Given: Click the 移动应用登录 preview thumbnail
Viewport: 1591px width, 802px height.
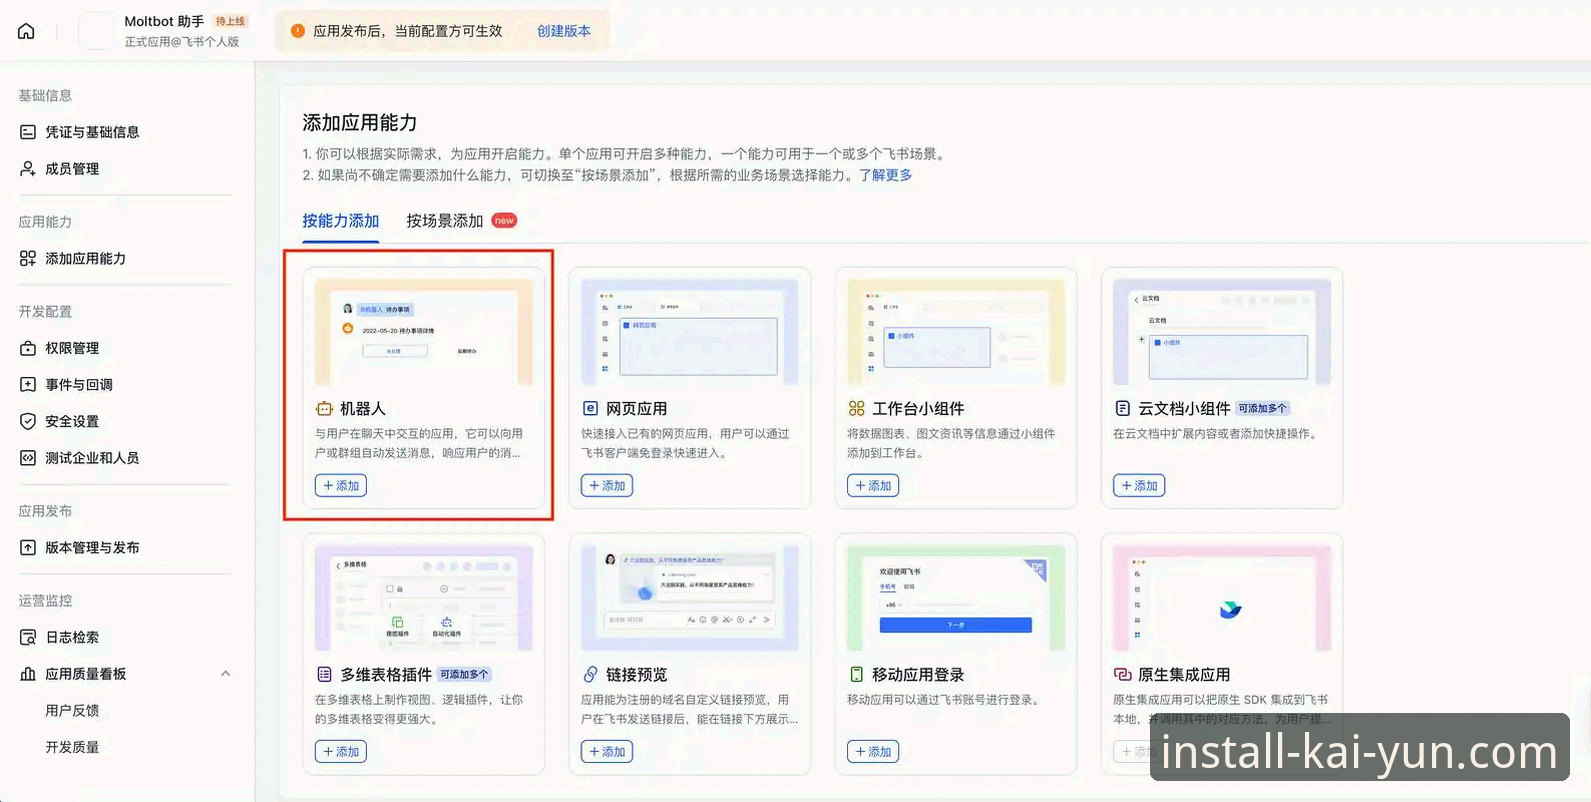Looking at the screenshot, I should 956,598.
